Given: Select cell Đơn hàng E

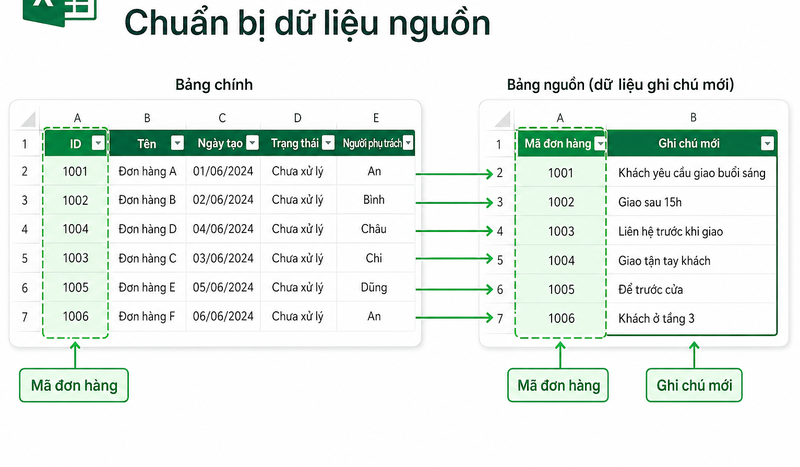Looking at the screenshot, I should (147, 287).
